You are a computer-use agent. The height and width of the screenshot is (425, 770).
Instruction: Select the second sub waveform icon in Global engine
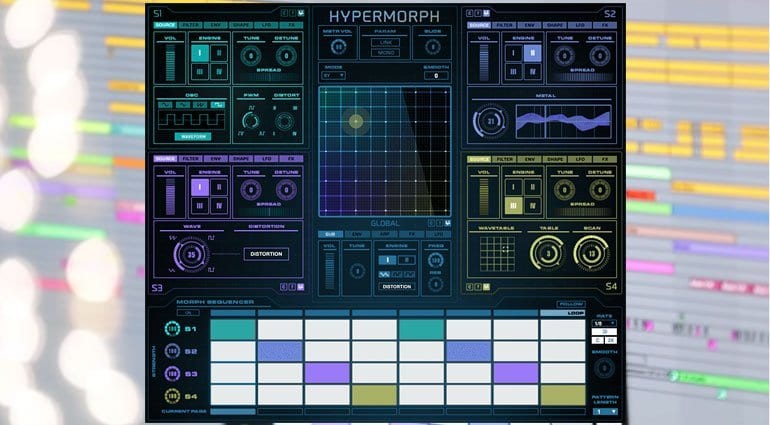[x=397, y=274]
